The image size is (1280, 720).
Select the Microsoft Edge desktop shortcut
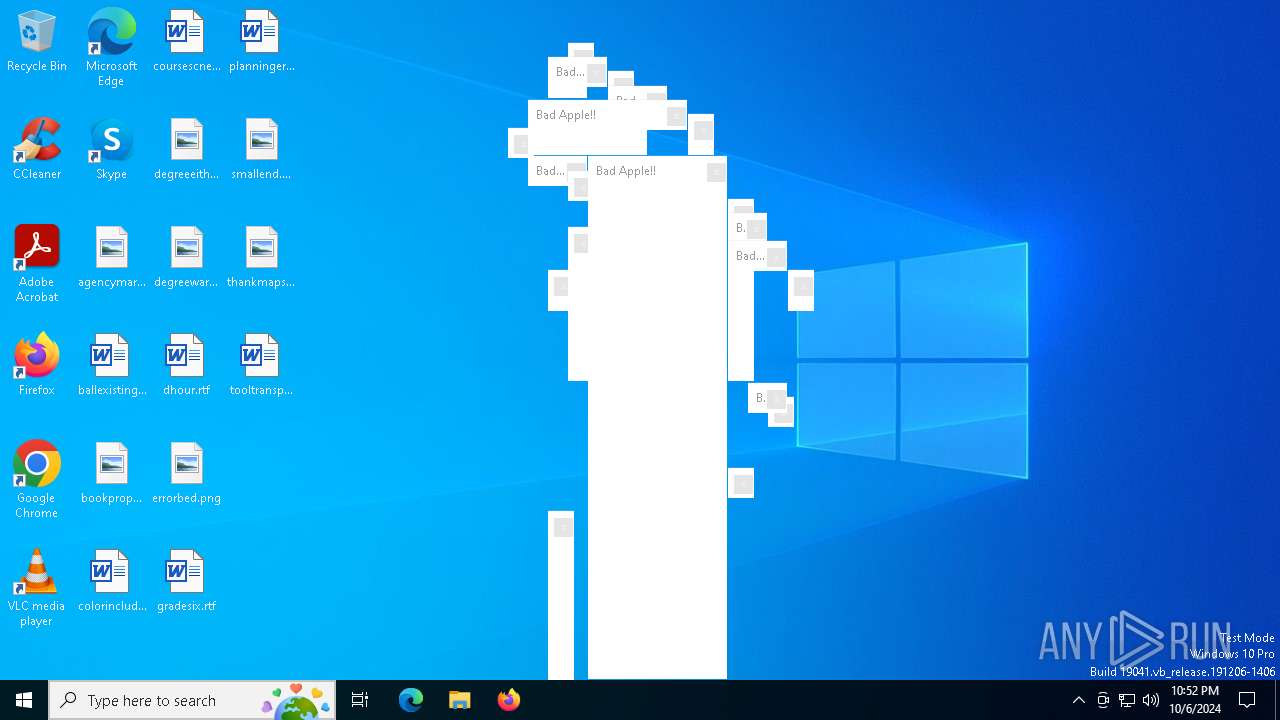pos(111,47)
